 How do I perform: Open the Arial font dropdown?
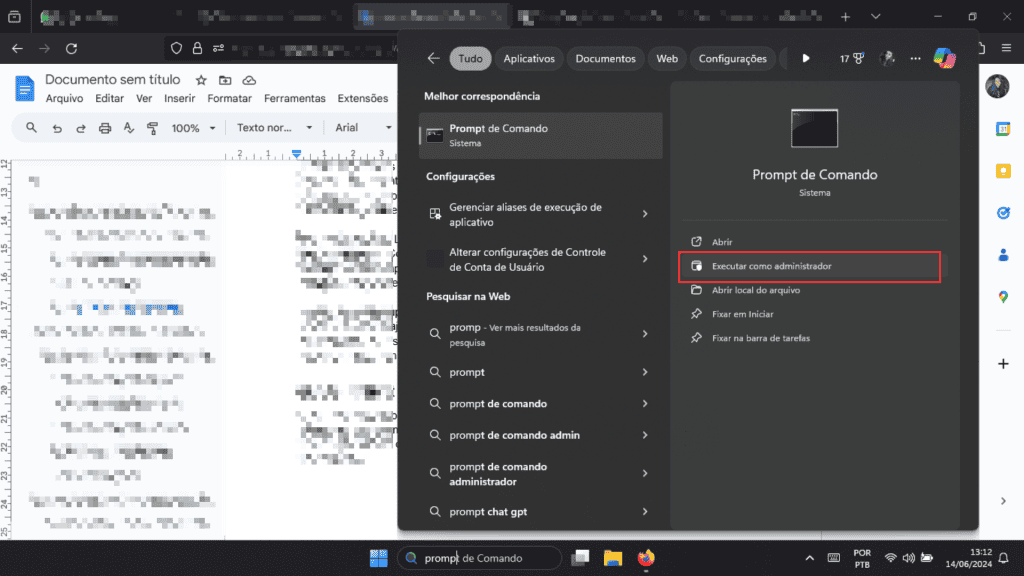(363, 128)
